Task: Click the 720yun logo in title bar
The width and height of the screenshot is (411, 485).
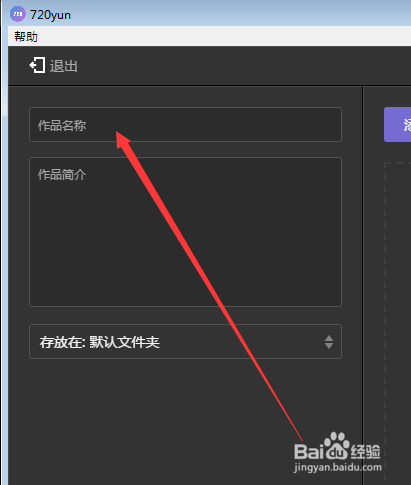Action: [17, 14]
